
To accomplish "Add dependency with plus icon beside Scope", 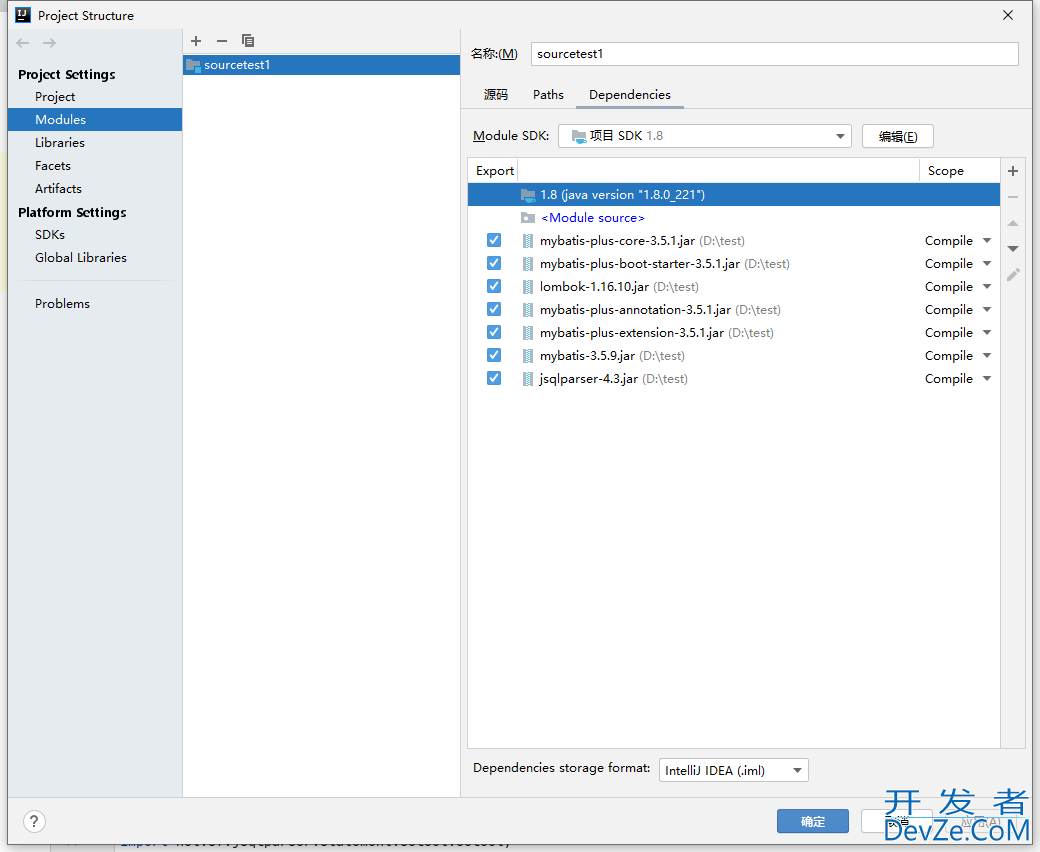I will point(1013,171).
